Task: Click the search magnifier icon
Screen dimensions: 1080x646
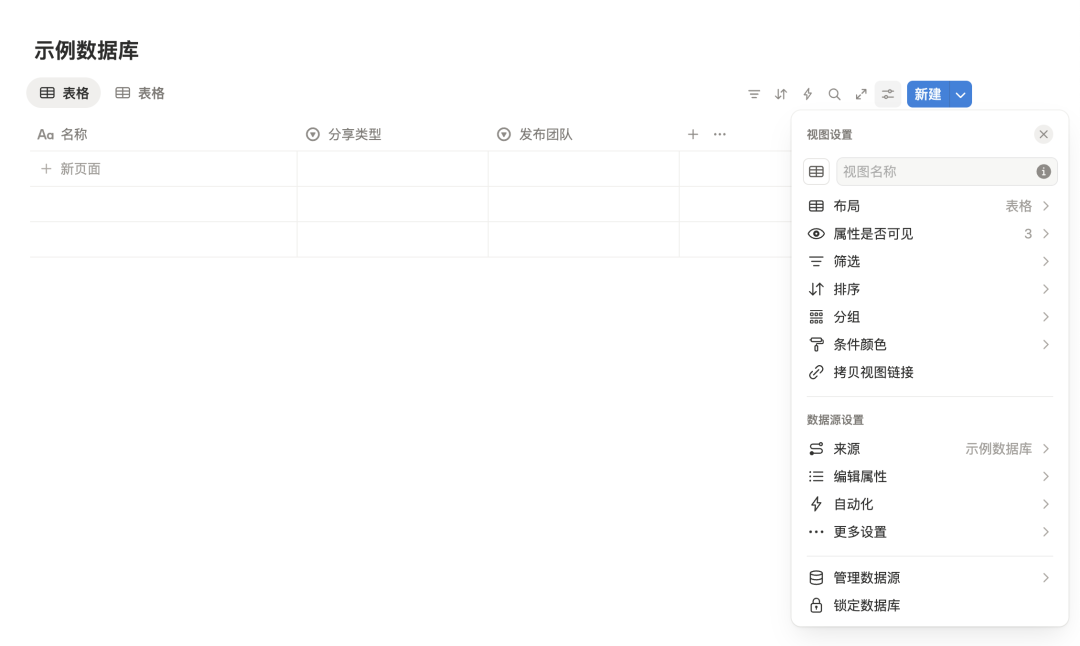Action: (x=834, y=94)
